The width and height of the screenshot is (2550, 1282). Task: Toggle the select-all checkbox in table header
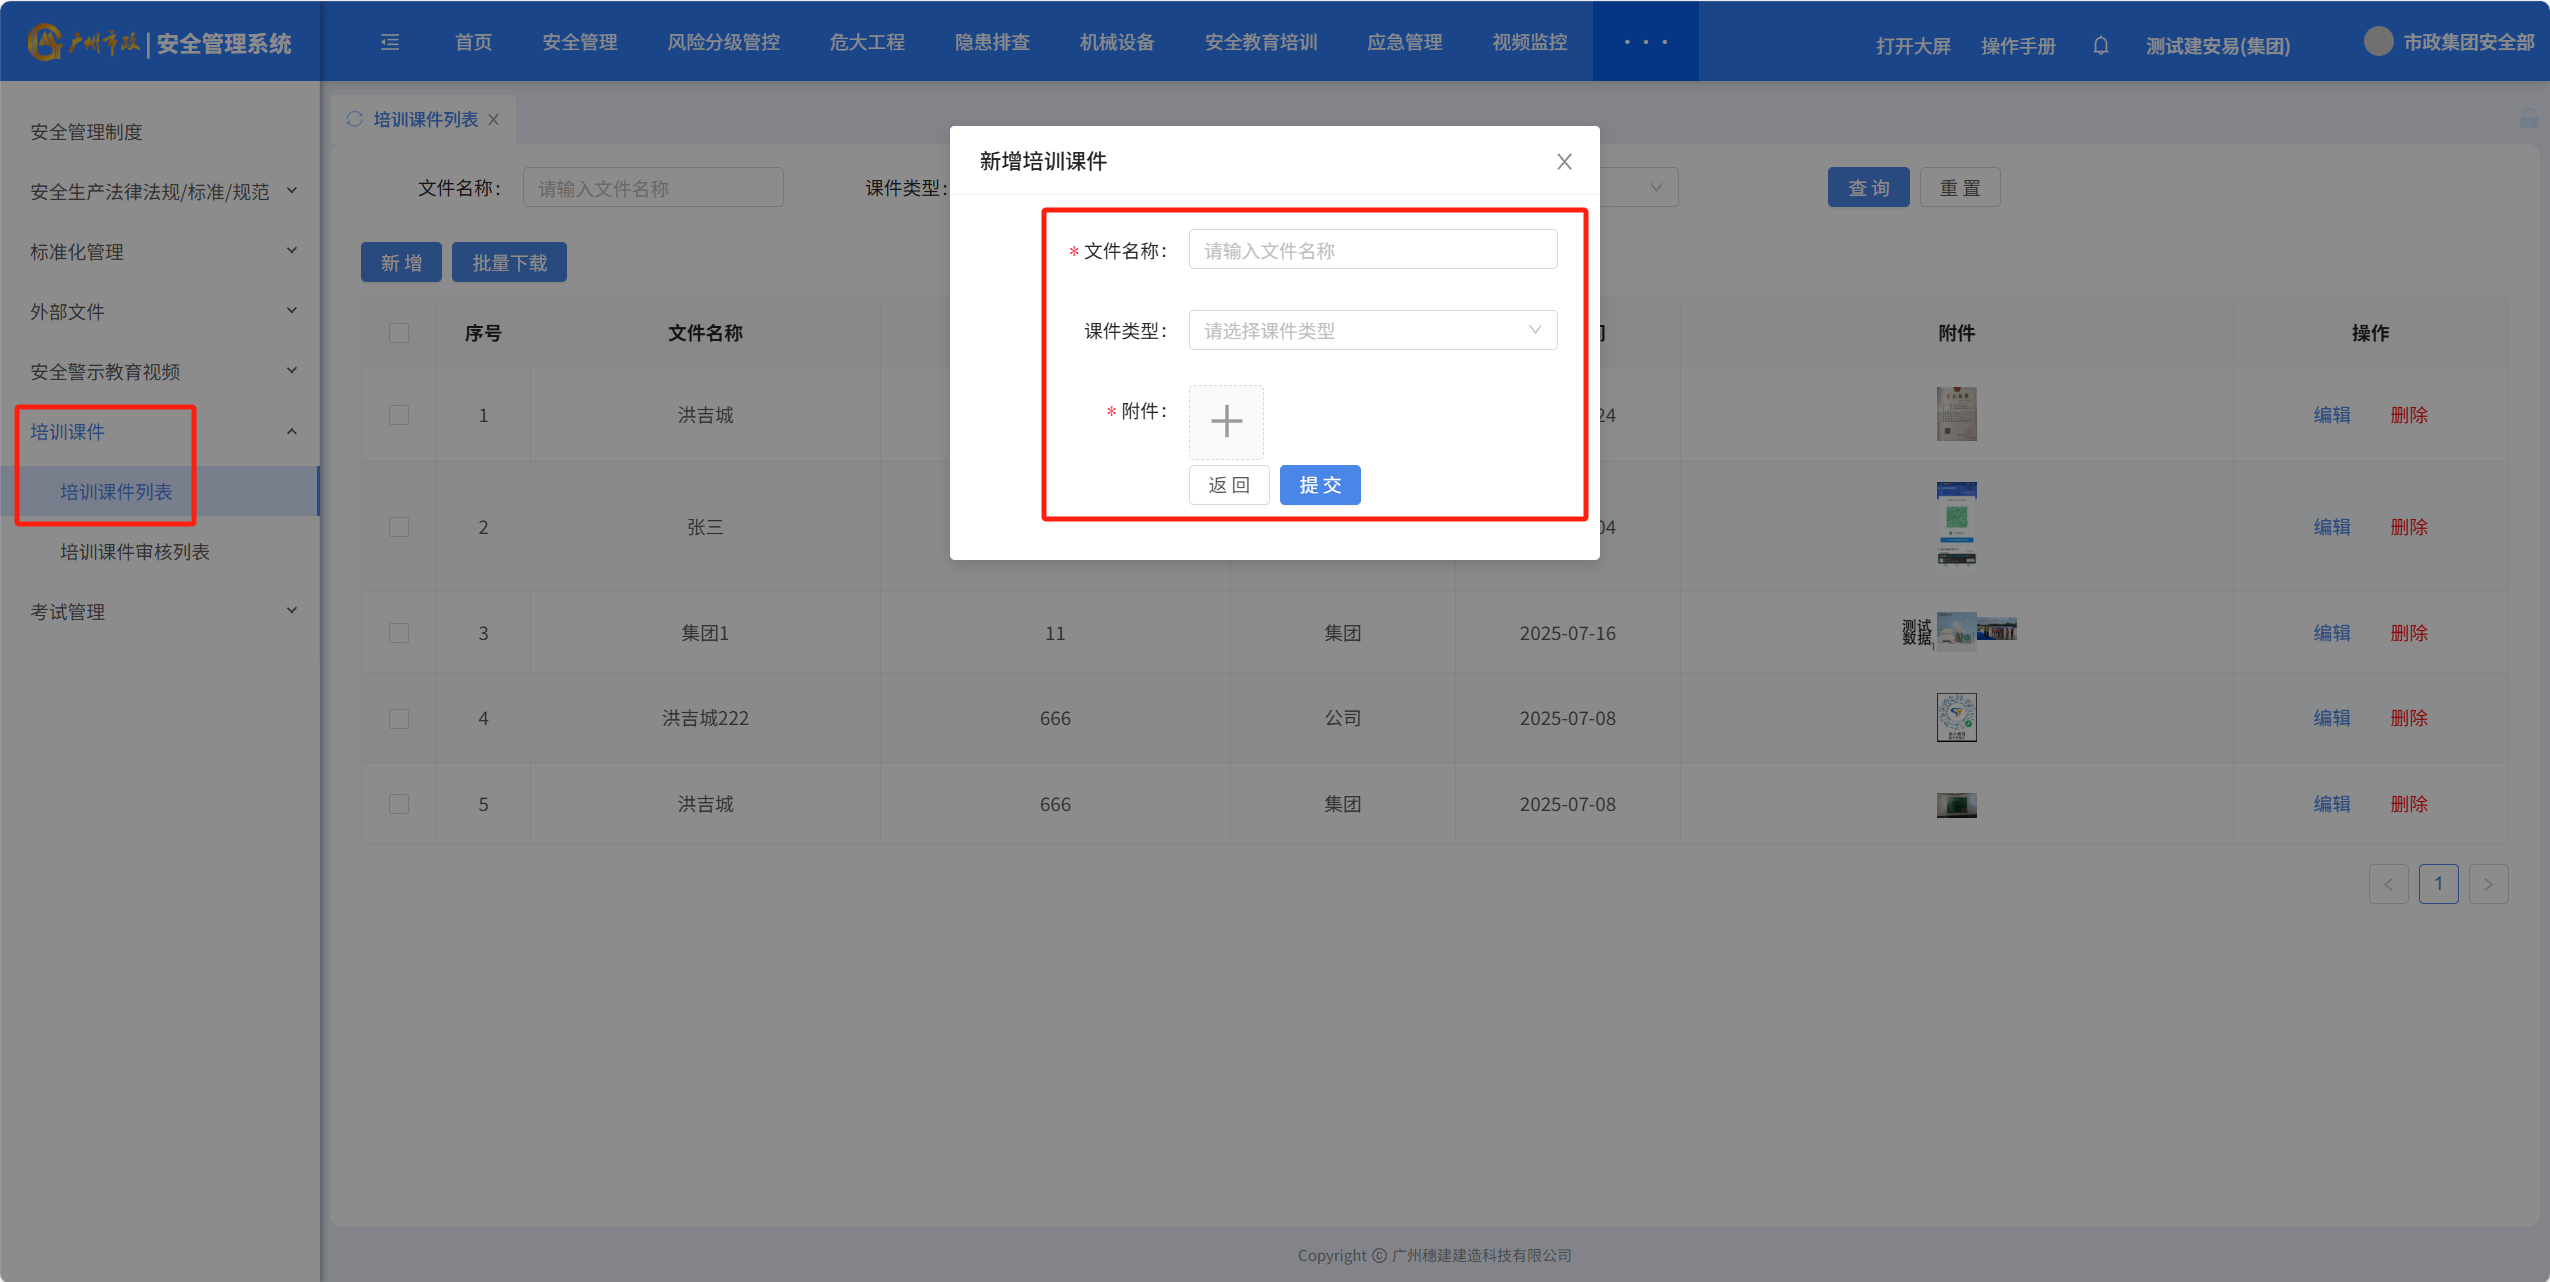(x=399, y=333)
